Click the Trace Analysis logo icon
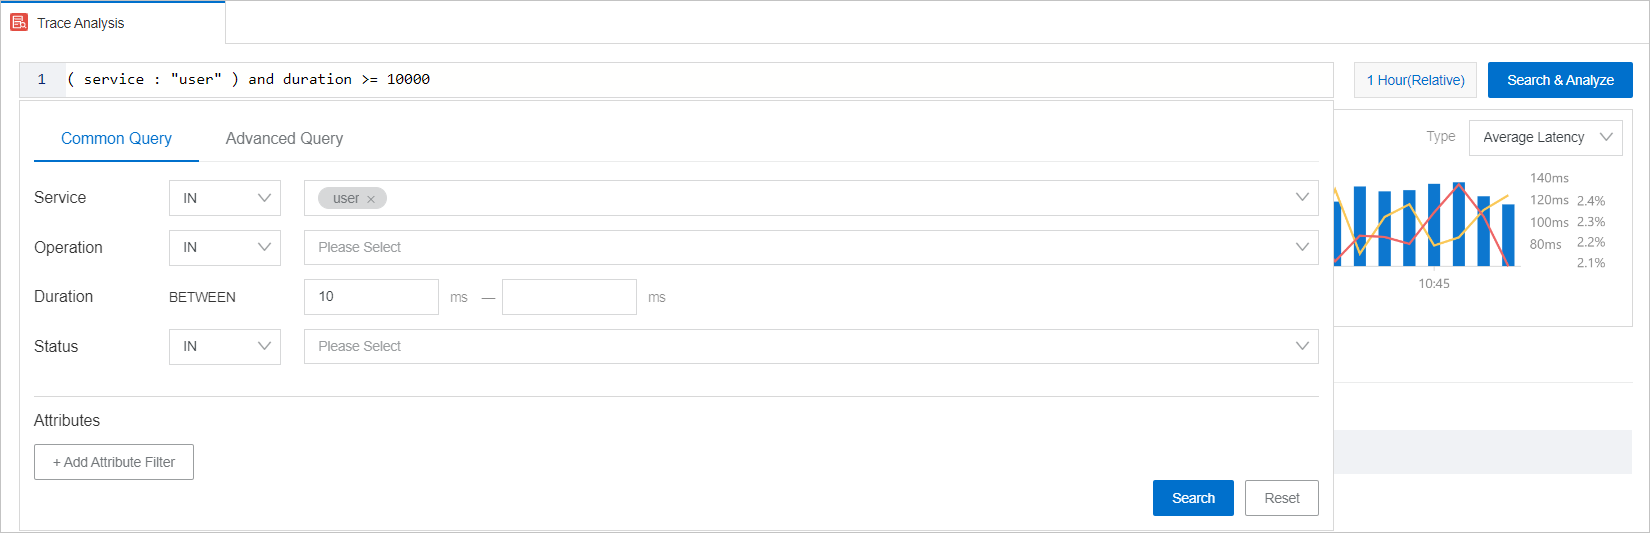This screenshot has height=533, width=1650. (x=19, y=22)
